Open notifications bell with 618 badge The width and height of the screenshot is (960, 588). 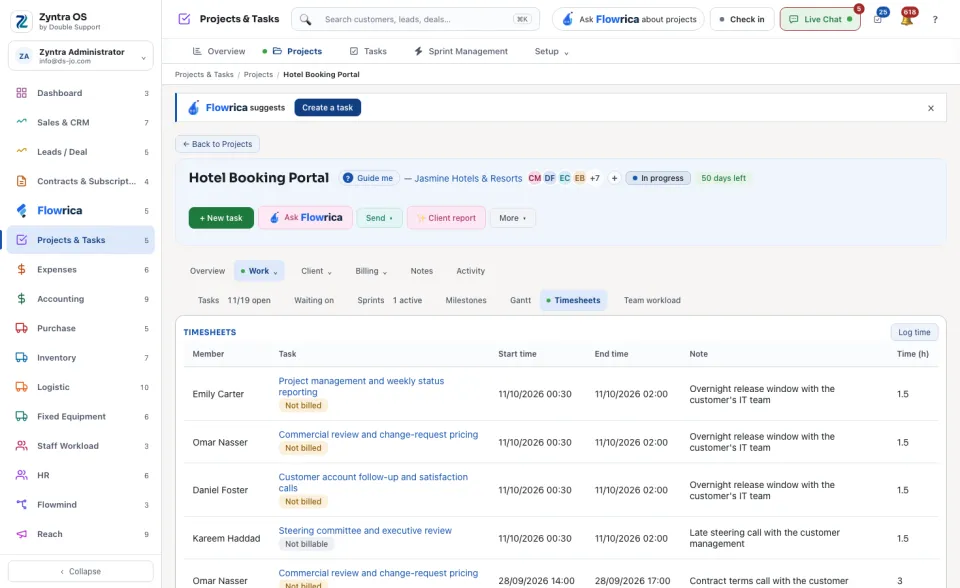point(907,19)
